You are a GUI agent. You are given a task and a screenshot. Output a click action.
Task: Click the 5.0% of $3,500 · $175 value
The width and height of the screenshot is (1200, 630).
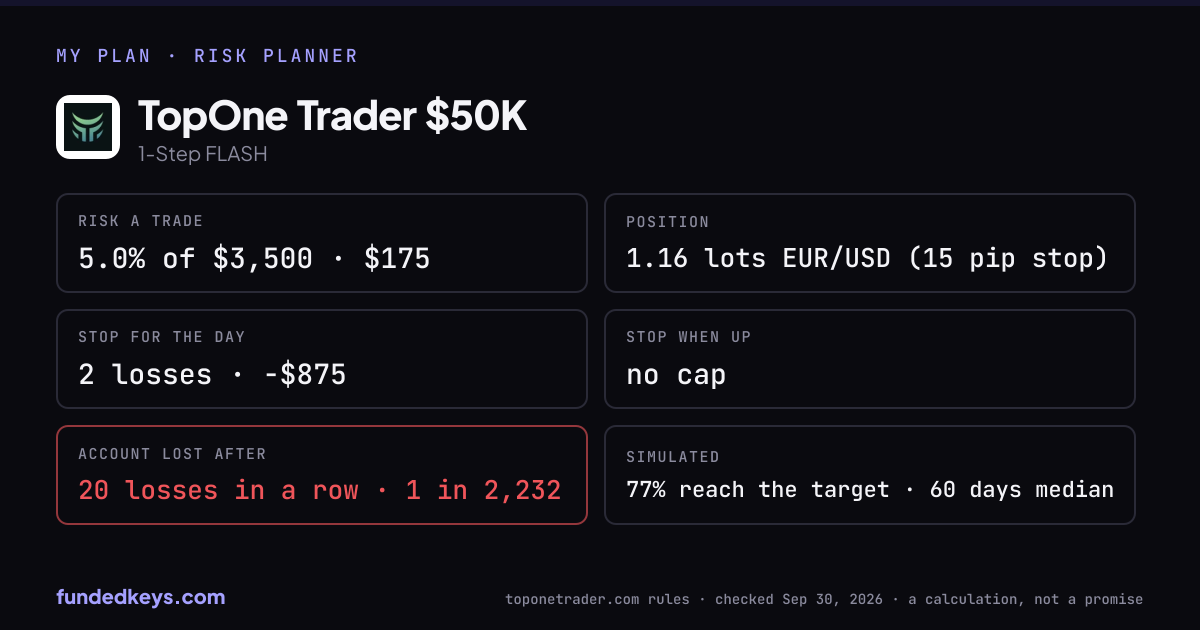tap(254, 259)
